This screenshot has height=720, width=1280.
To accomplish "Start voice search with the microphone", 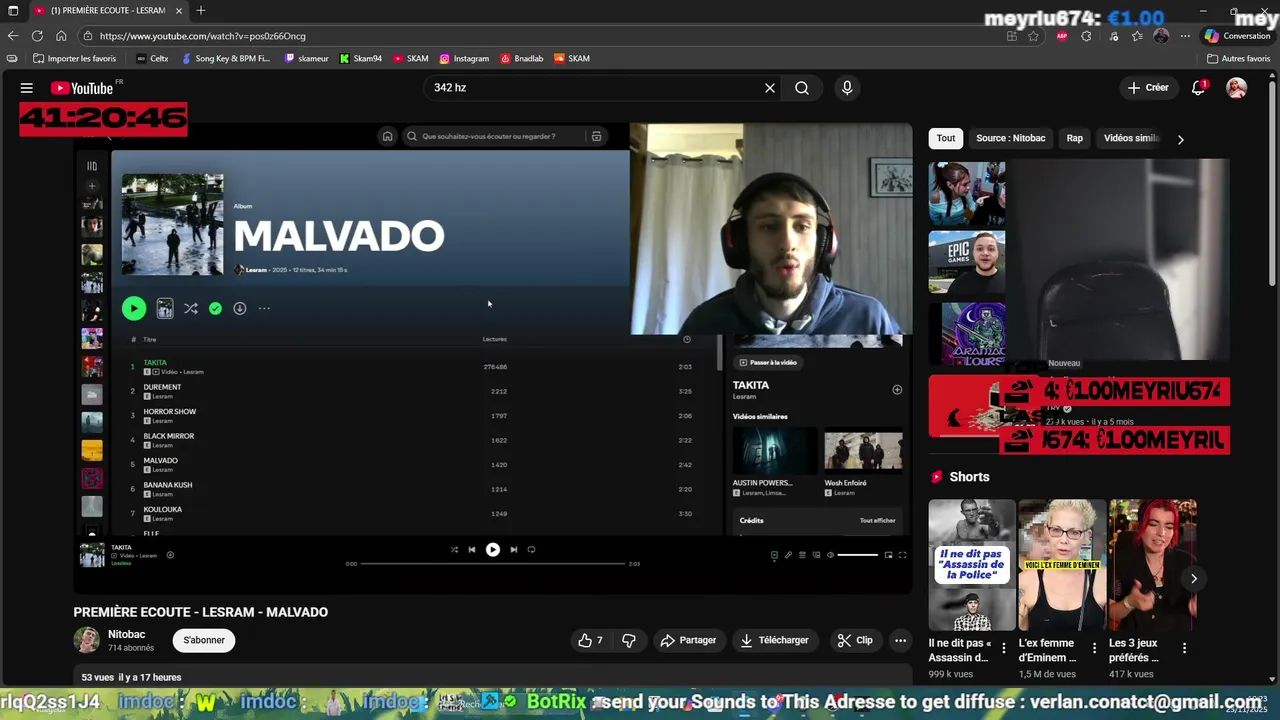I will coord(847,88).
